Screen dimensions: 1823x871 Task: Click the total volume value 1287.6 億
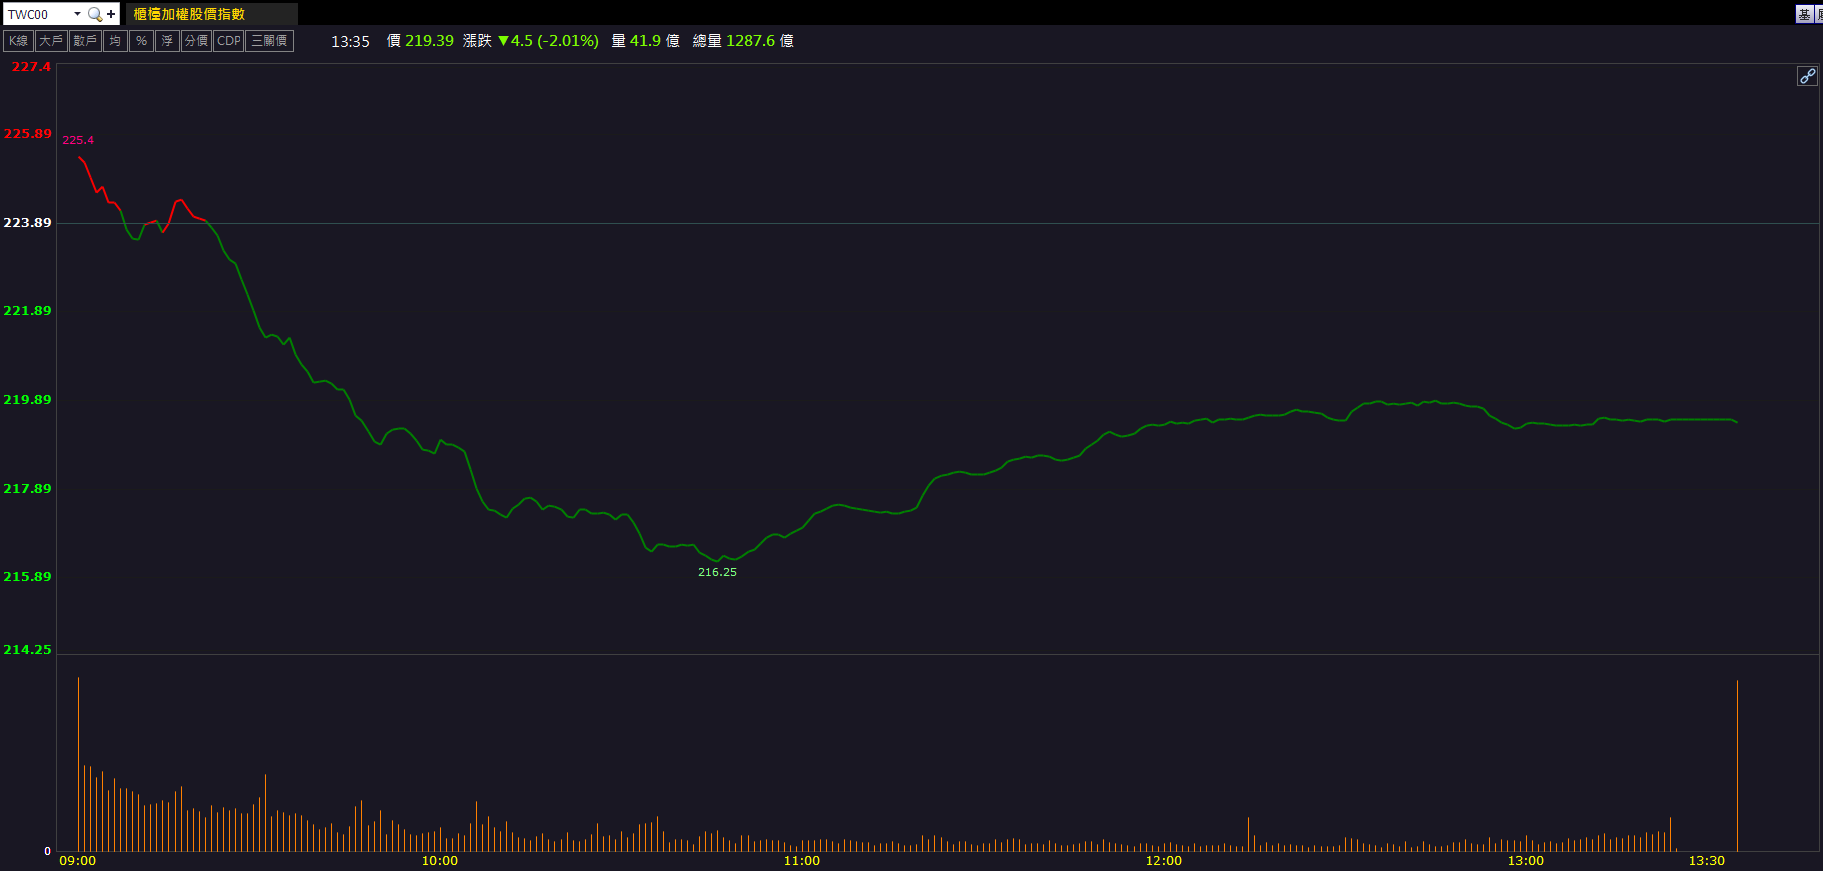(760, 41)
